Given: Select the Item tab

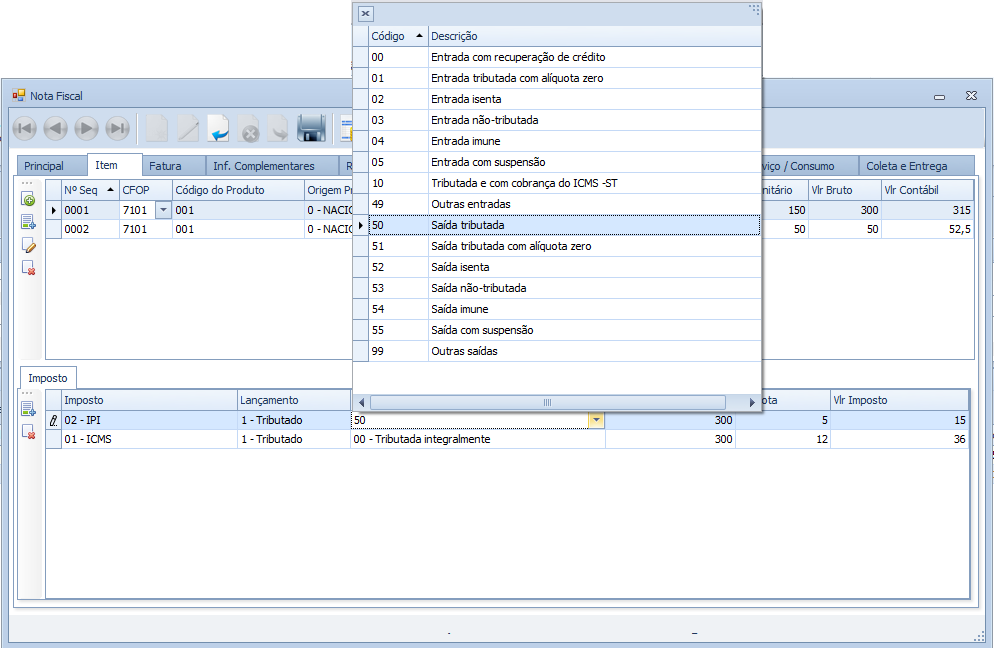Looking at the screenshot, I should 115,165.
